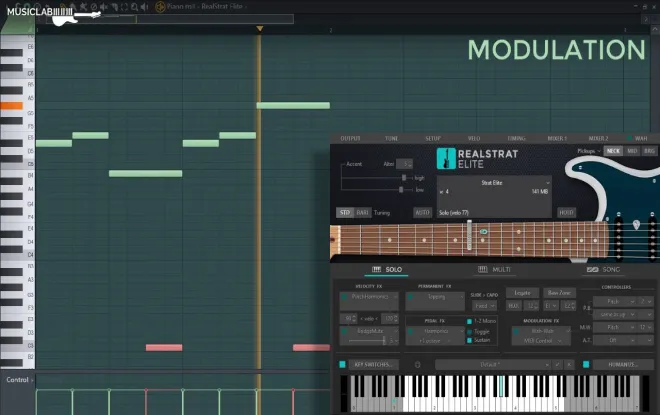
Task: Toggle the PinchHarmonics velocity FX indicator
Action: coord(344,297)
